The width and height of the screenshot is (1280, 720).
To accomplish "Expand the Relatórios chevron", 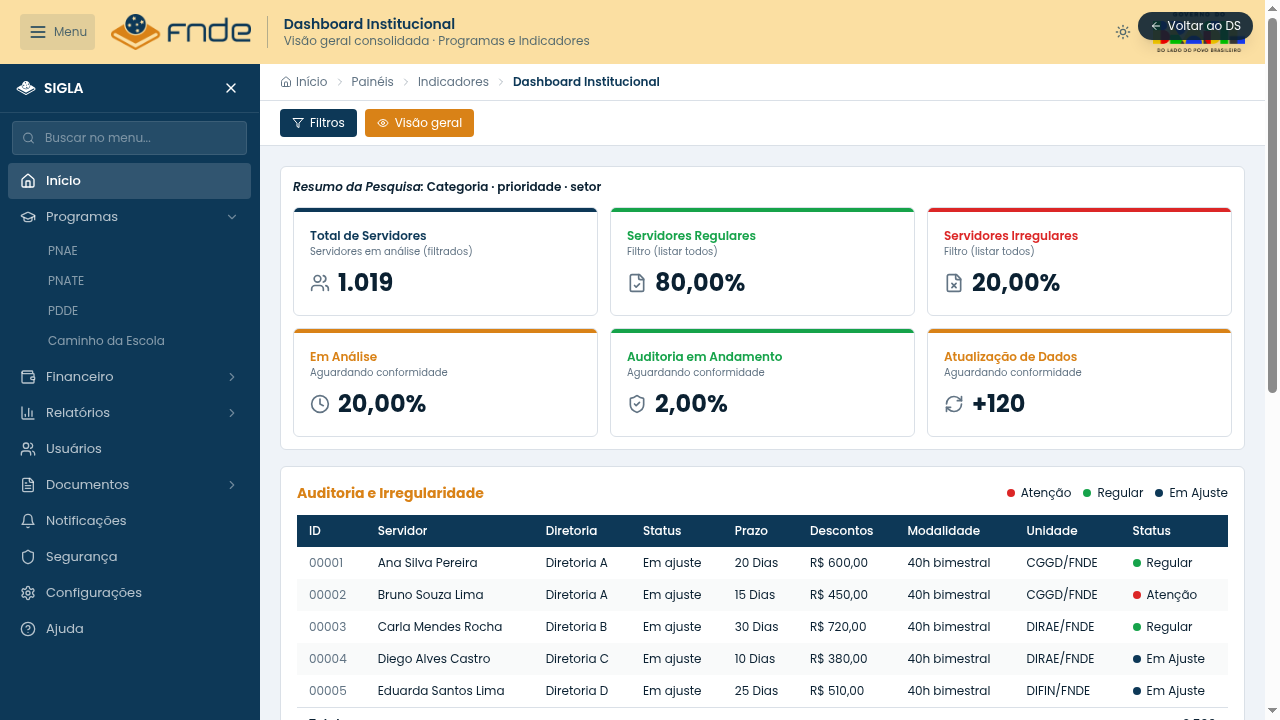I will coord(232,413).
